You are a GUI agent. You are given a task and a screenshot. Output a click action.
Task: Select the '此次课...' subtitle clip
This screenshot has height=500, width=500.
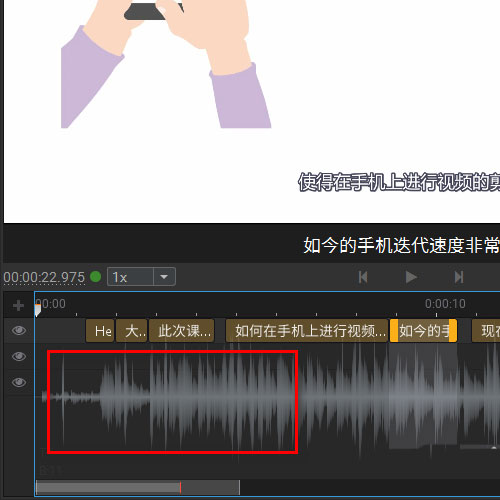182,331
